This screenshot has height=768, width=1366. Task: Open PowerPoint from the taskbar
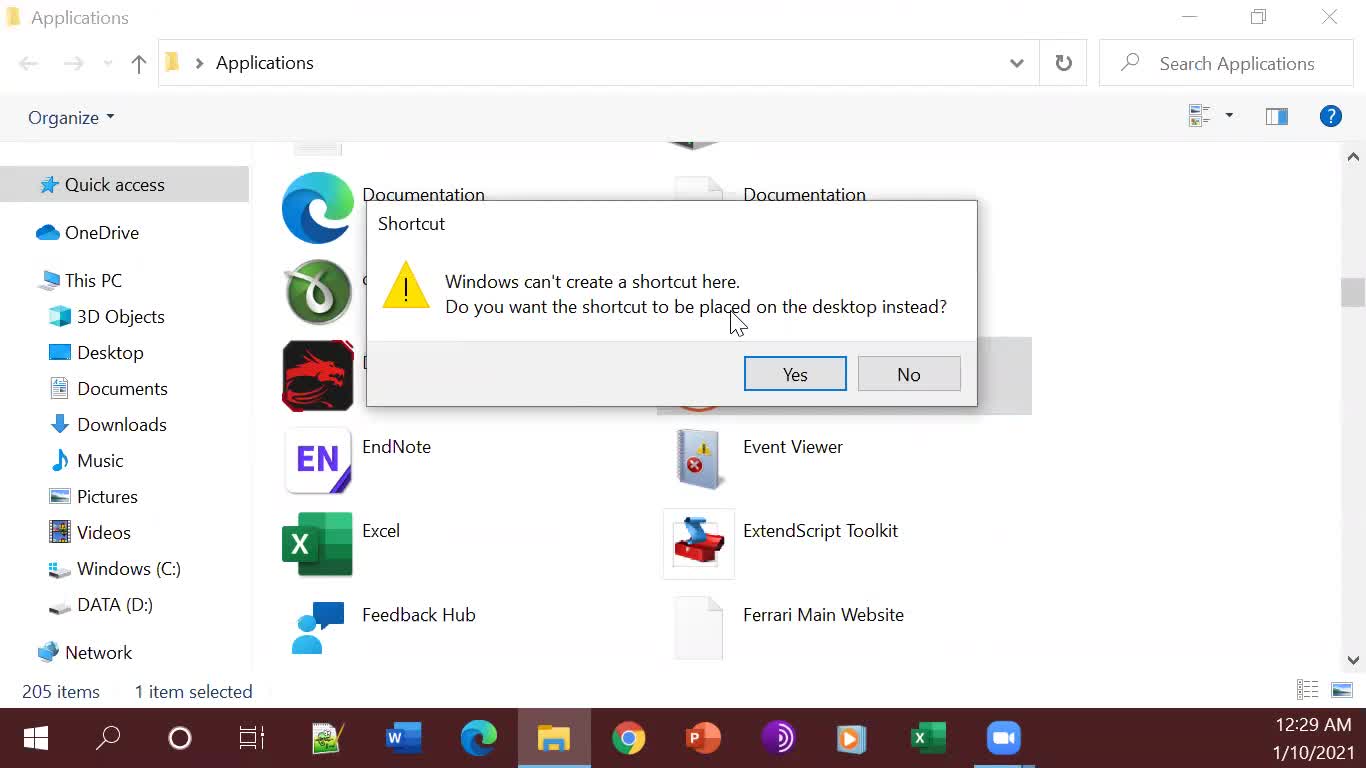[x=704, y=738]
